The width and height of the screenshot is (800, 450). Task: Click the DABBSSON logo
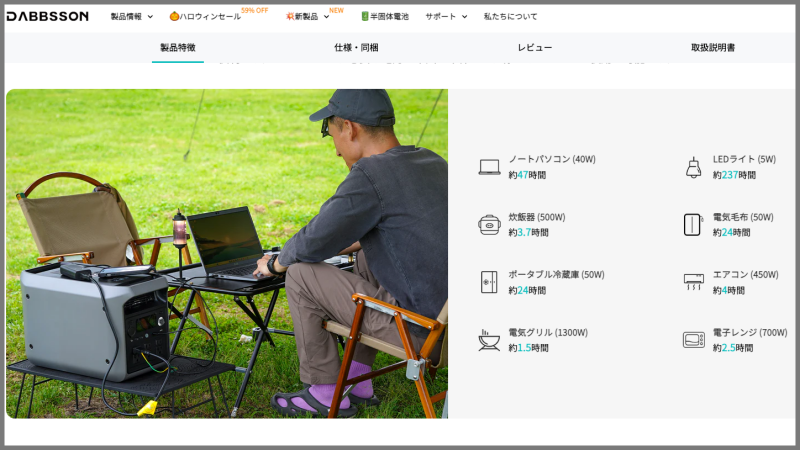(47, 16)
